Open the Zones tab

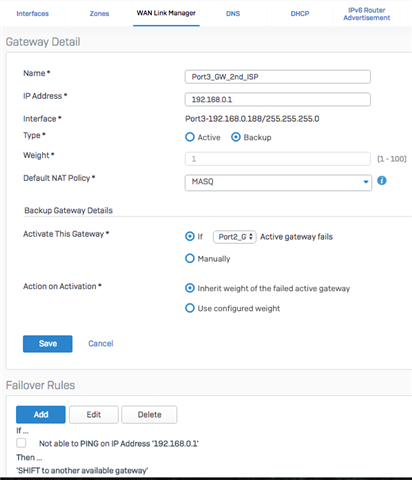point(99,14)
